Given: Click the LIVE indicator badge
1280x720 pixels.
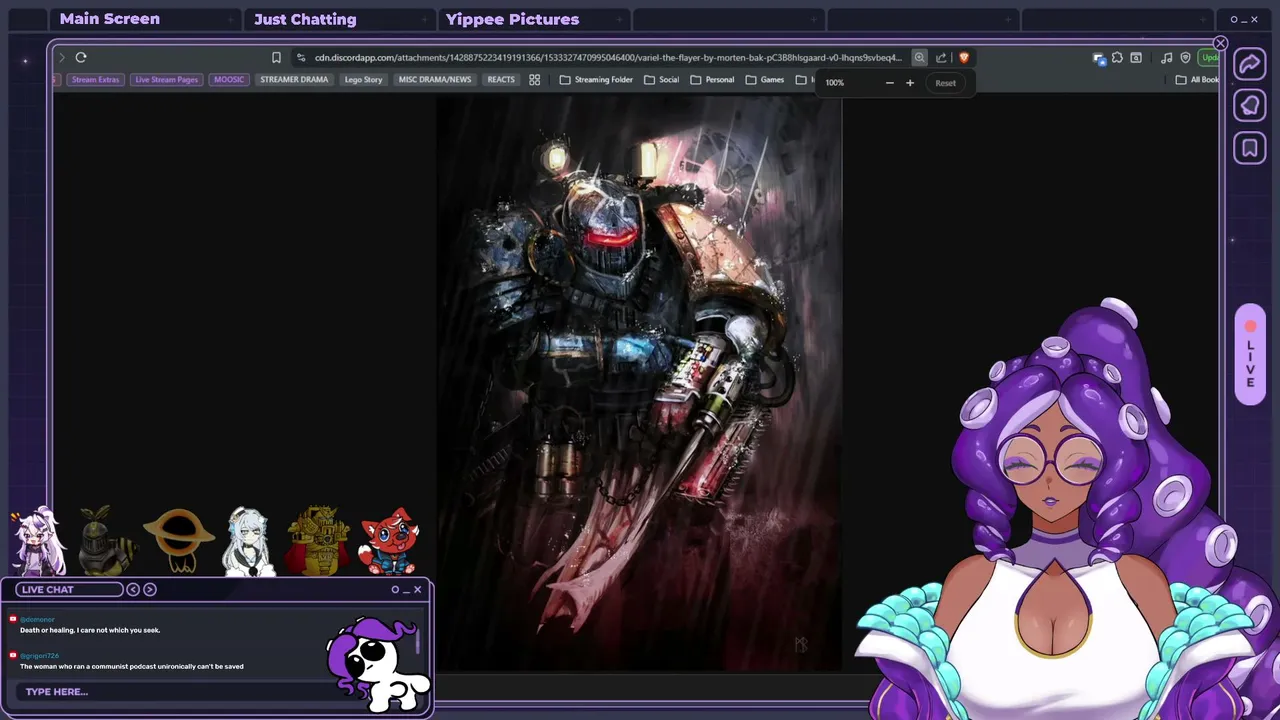Looking at the screenshot, I should (x=1250, y=355).
